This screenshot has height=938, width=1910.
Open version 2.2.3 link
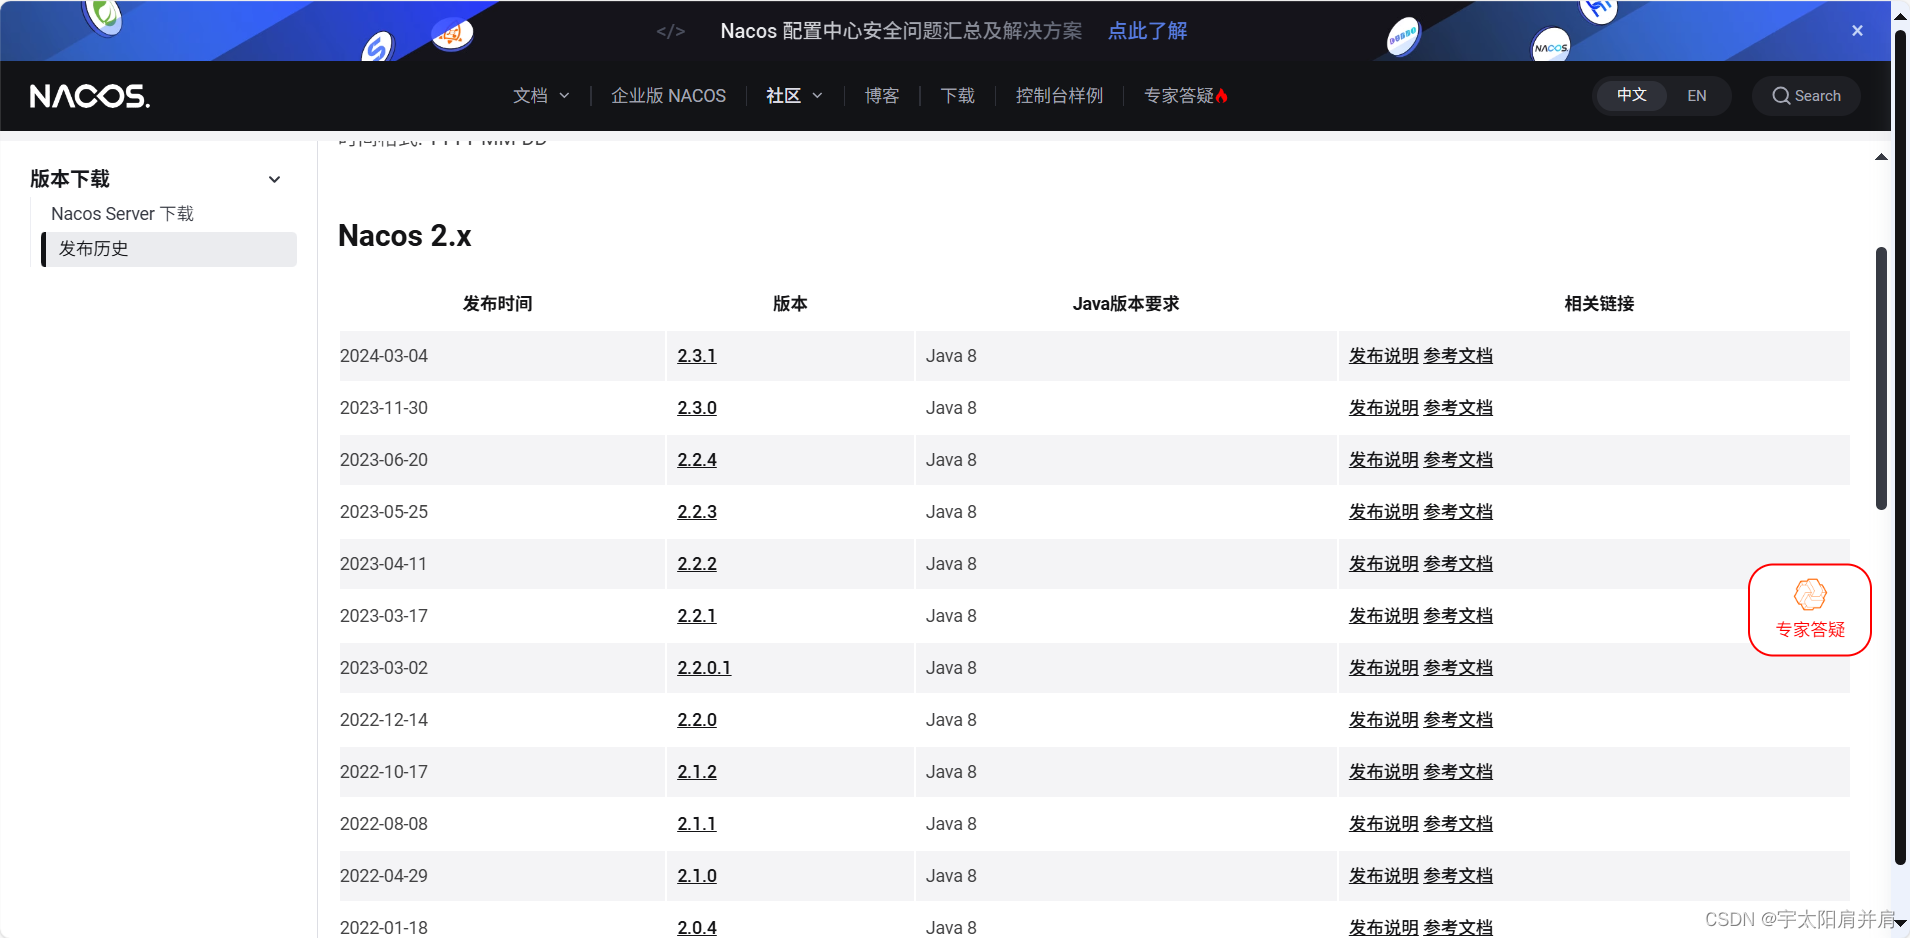coord(696,512)
